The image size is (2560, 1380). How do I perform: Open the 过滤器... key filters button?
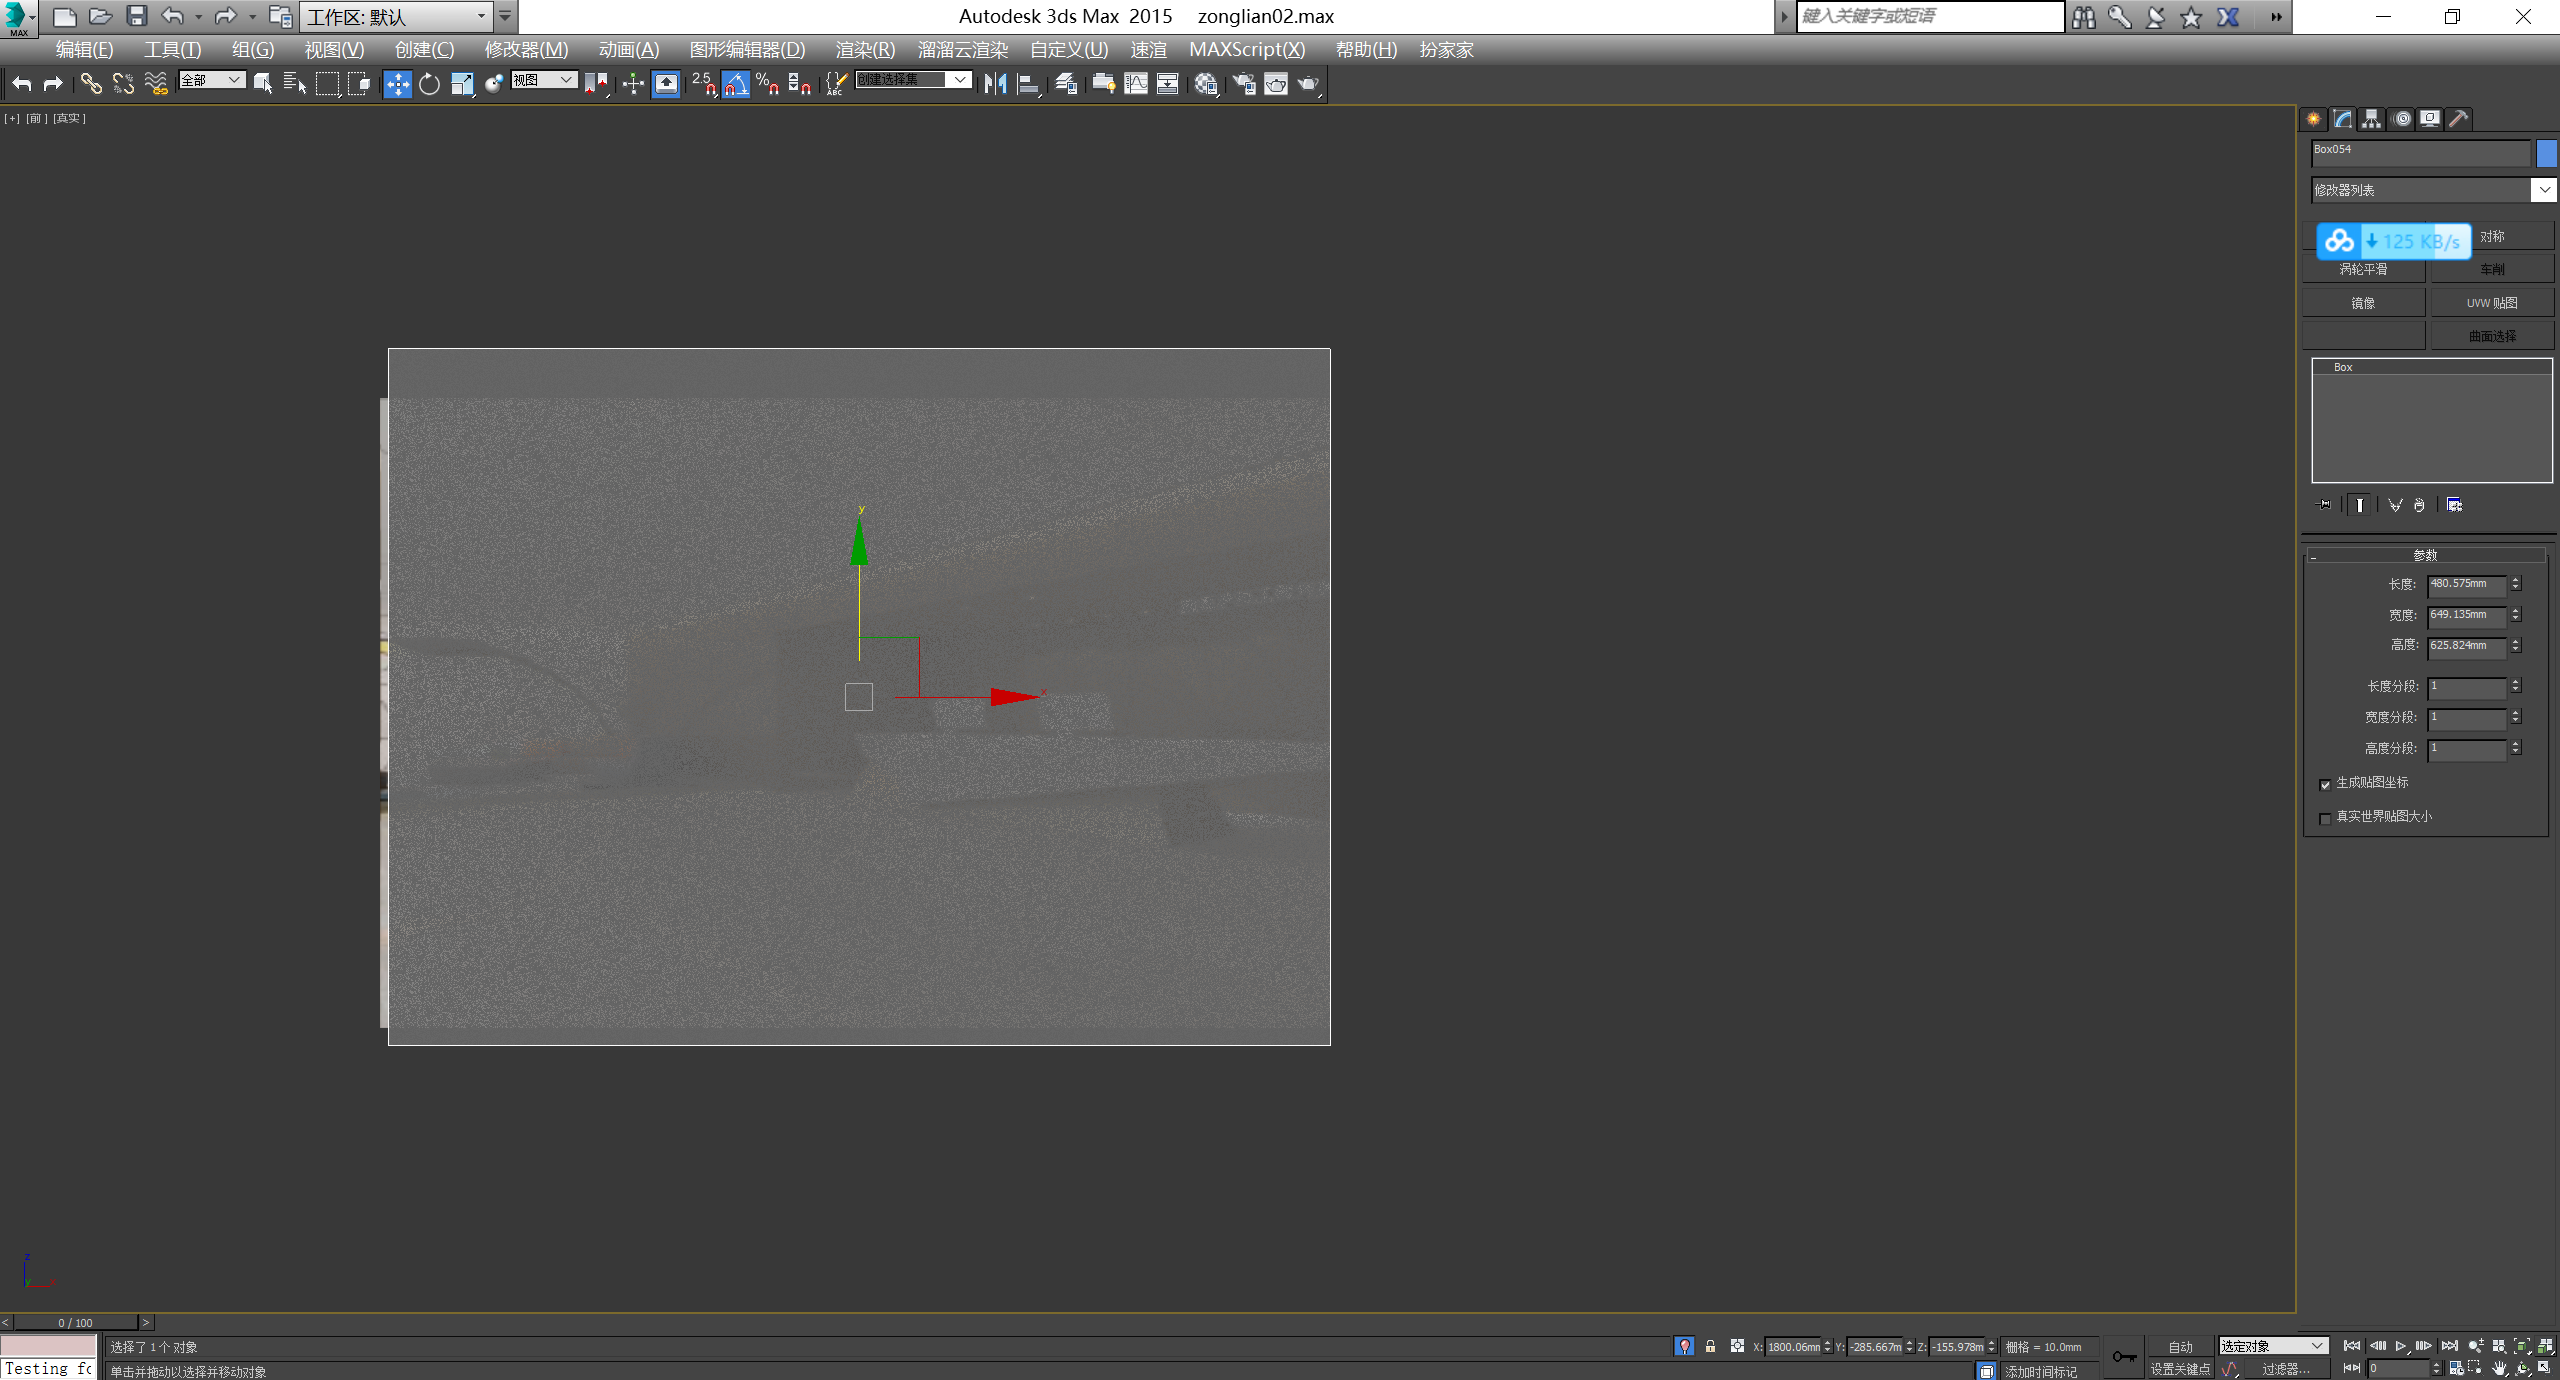(2286, 1369)
